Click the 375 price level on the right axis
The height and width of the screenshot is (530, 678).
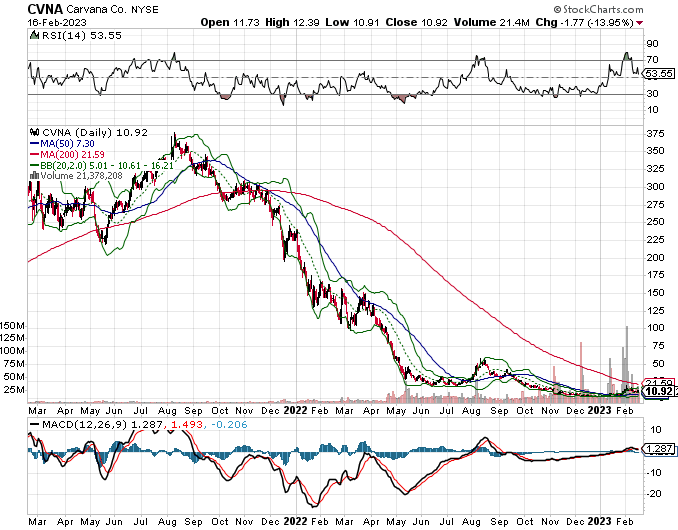[x=656, y=134]
